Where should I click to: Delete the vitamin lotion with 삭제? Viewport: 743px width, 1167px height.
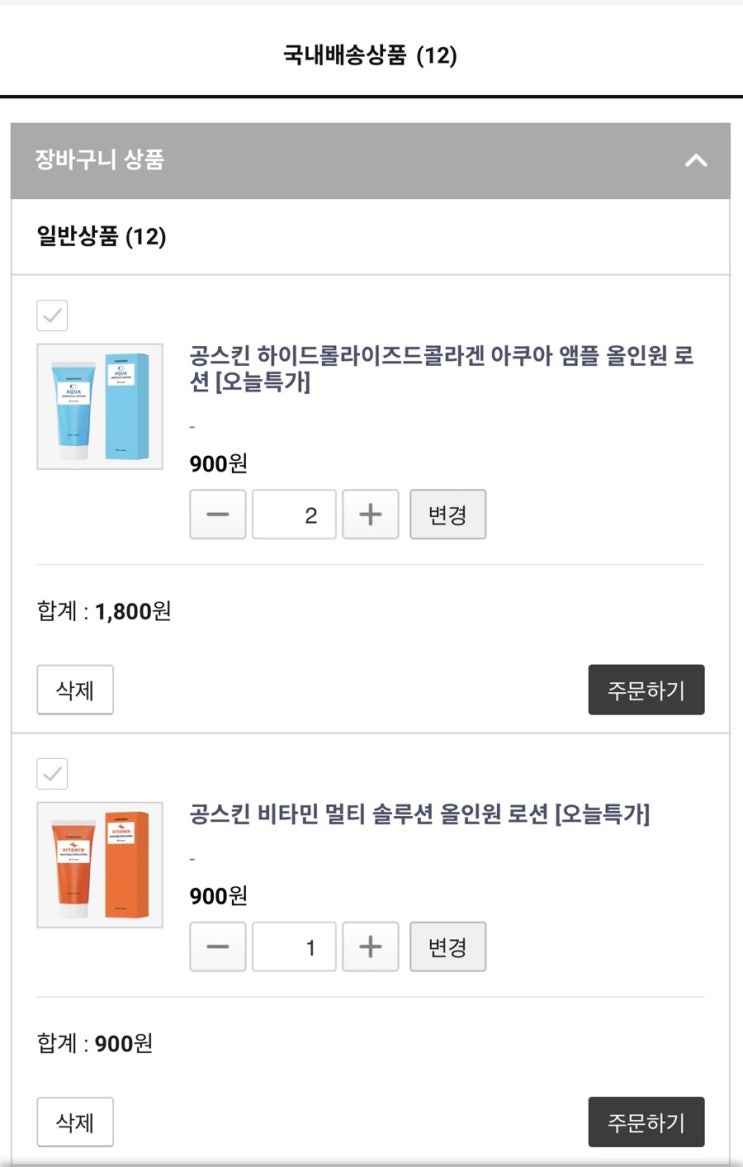(x=75, y=1122)
